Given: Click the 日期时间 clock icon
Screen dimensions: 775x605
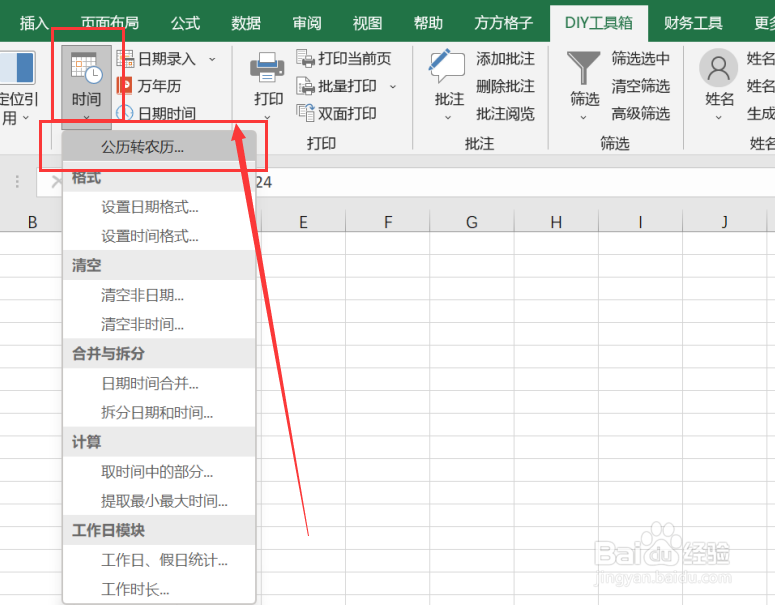Looking at the screenshot, I should tap(125, 113).
